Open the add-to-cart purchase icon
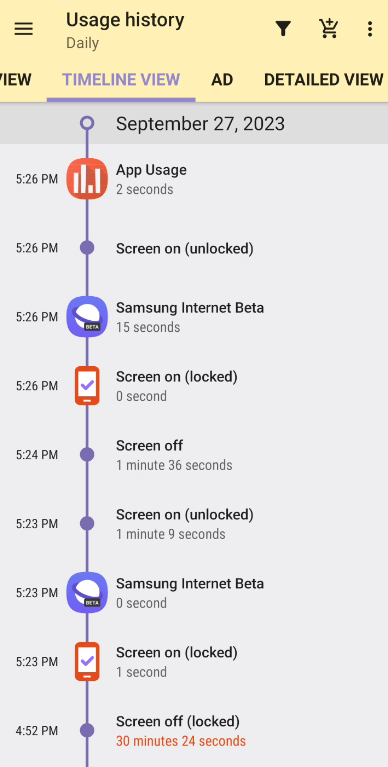The width and height of the screenshot is (388, 767). click(x=328, y=29)
